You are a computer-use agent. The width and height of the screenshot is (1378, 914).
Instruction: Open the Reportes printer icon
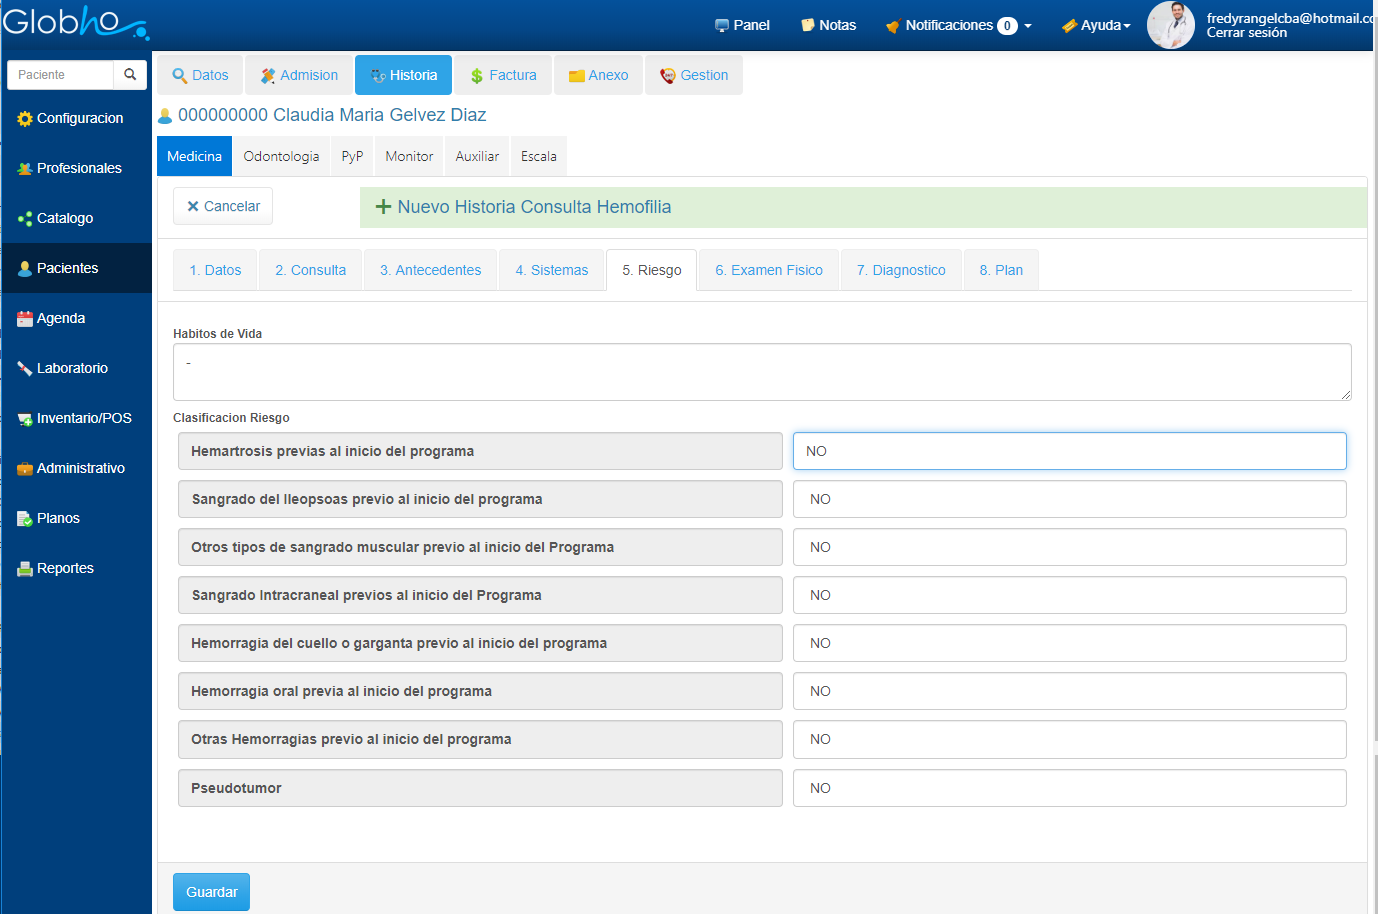pyautogui.click(x=25, y=569)
